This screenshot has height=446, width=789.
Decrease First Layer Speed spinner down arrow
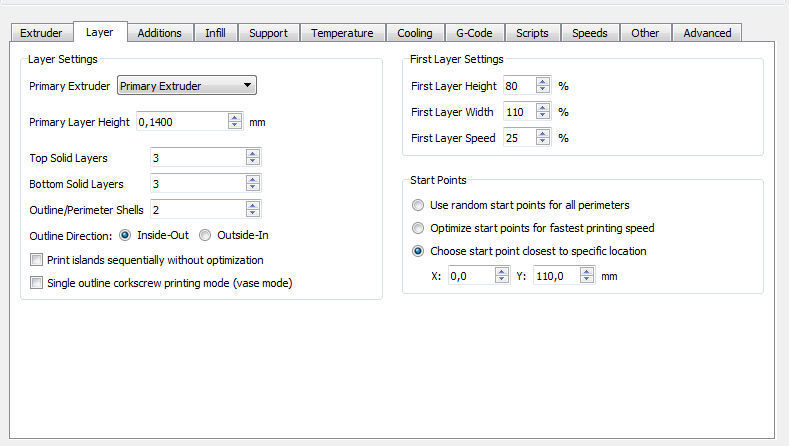(x=543, y=142)
